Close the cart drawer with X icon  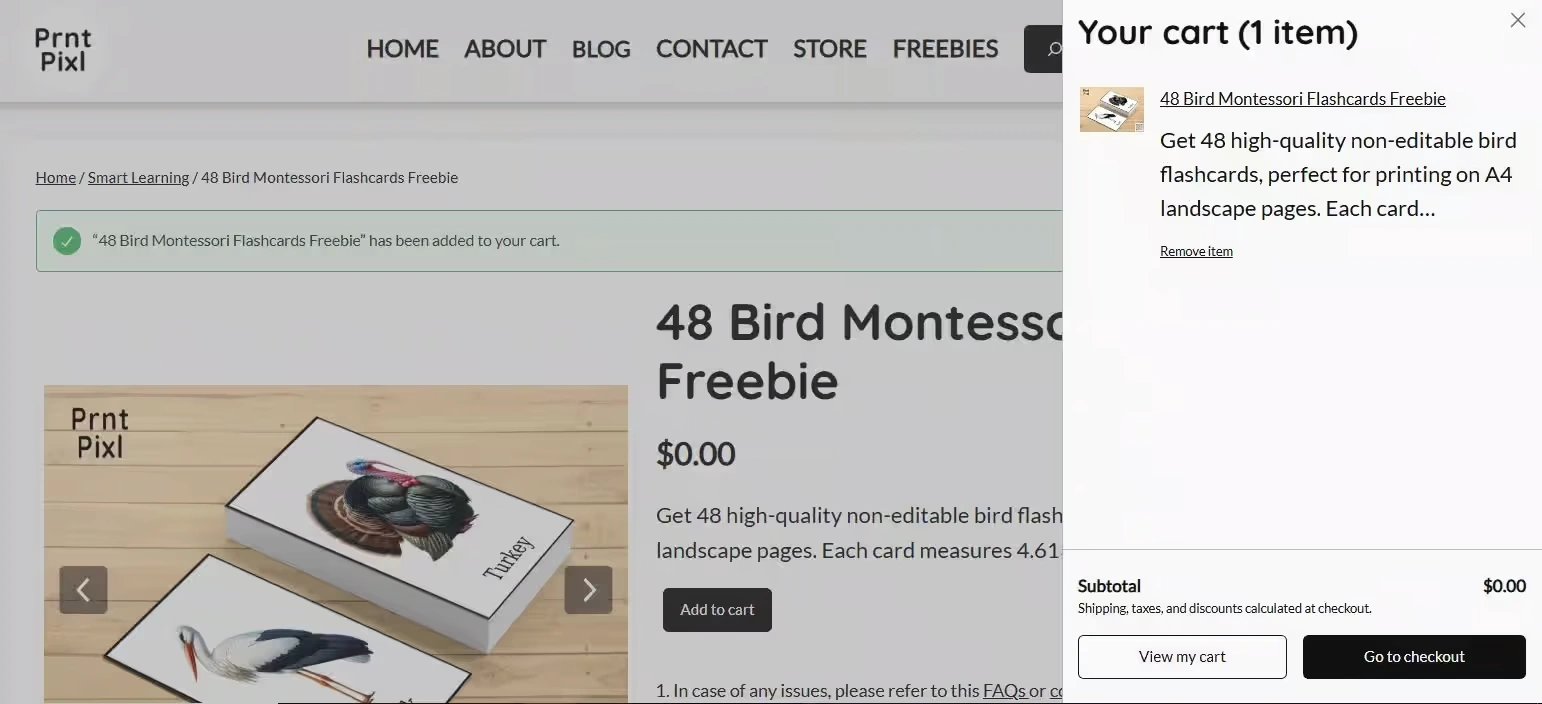(x=1517, y=20)
